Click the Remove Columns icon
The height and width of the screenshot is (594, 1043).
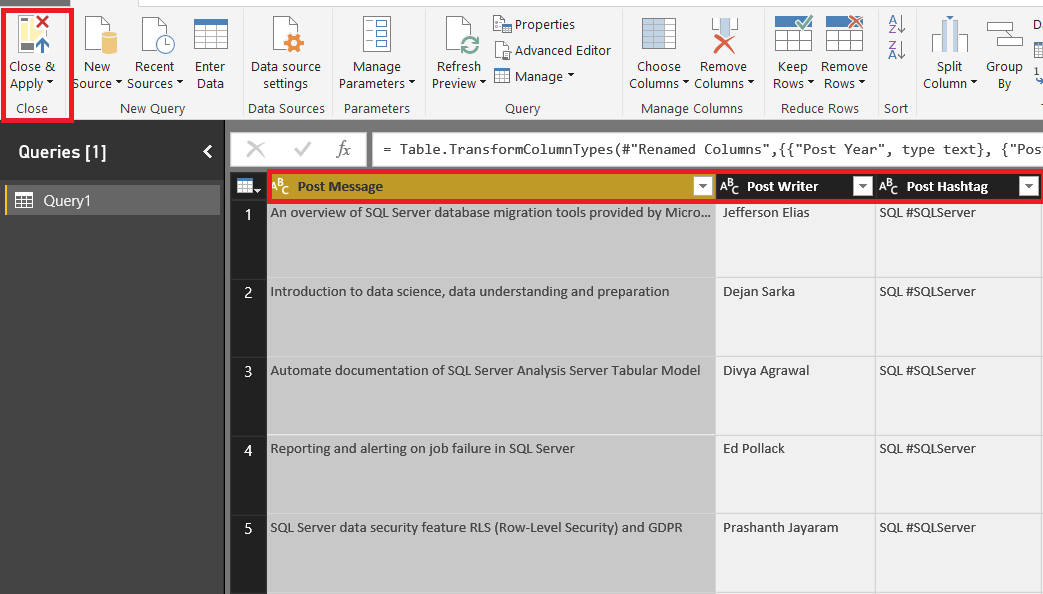(x=722, y=35)
